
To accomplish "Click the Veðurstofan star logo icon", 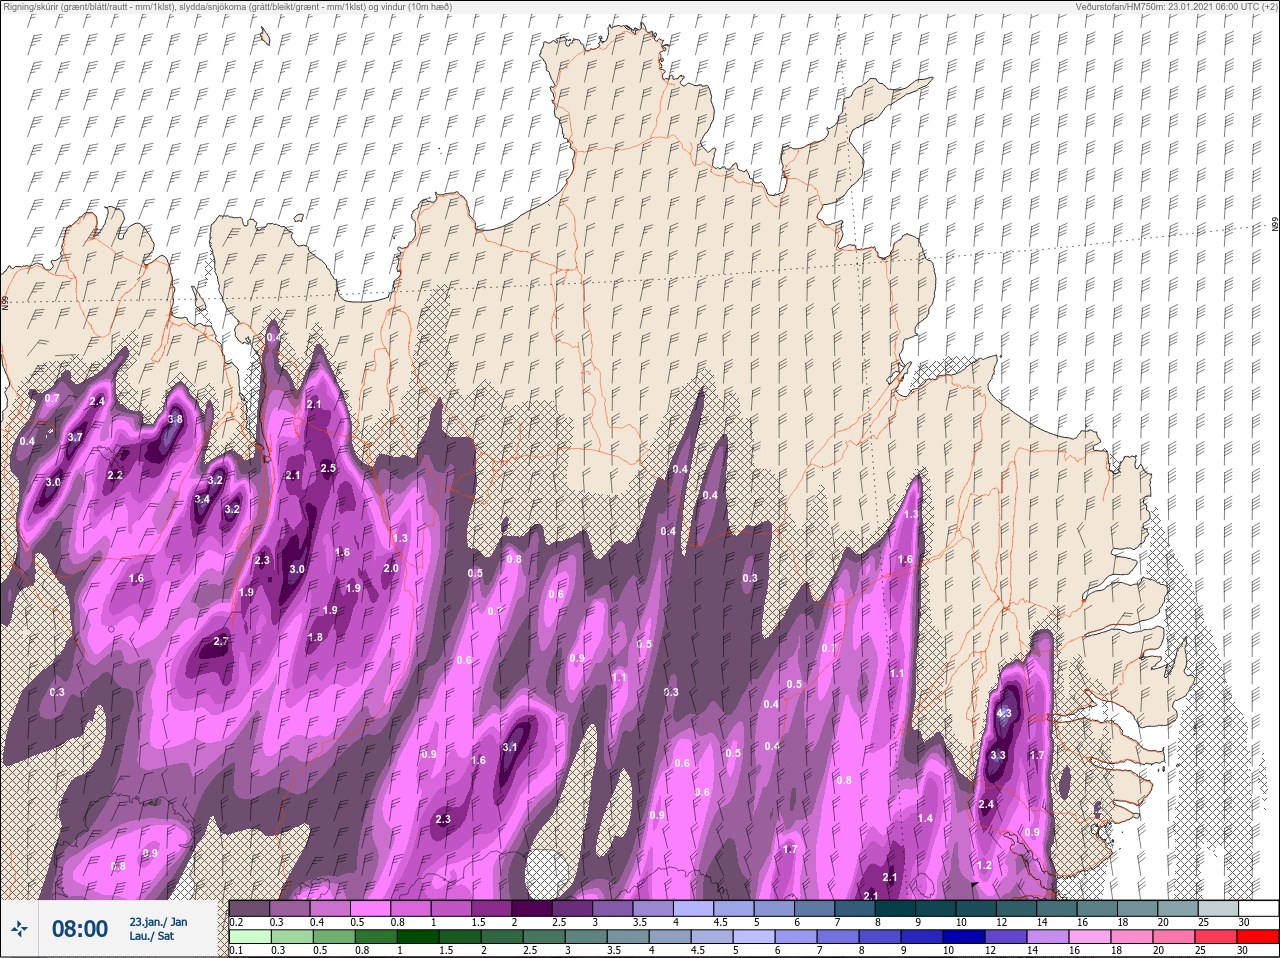I will tap(19, 929).
